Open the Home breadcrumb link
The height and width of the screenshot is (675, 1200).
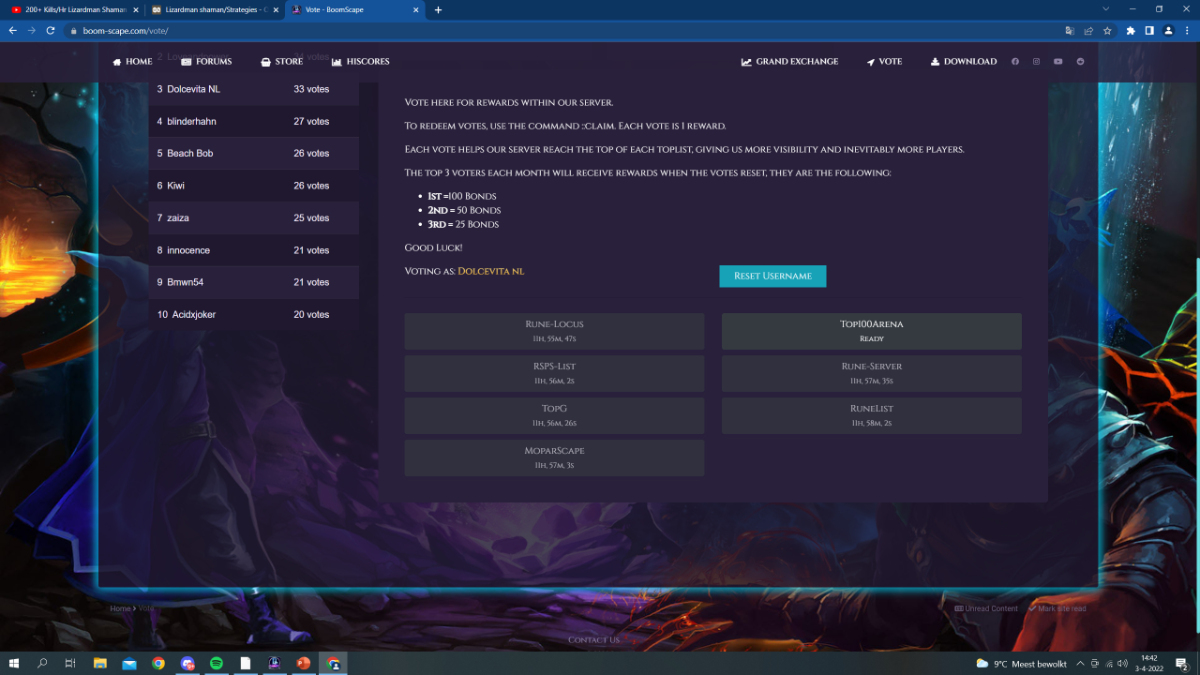[x=120, y=608]
